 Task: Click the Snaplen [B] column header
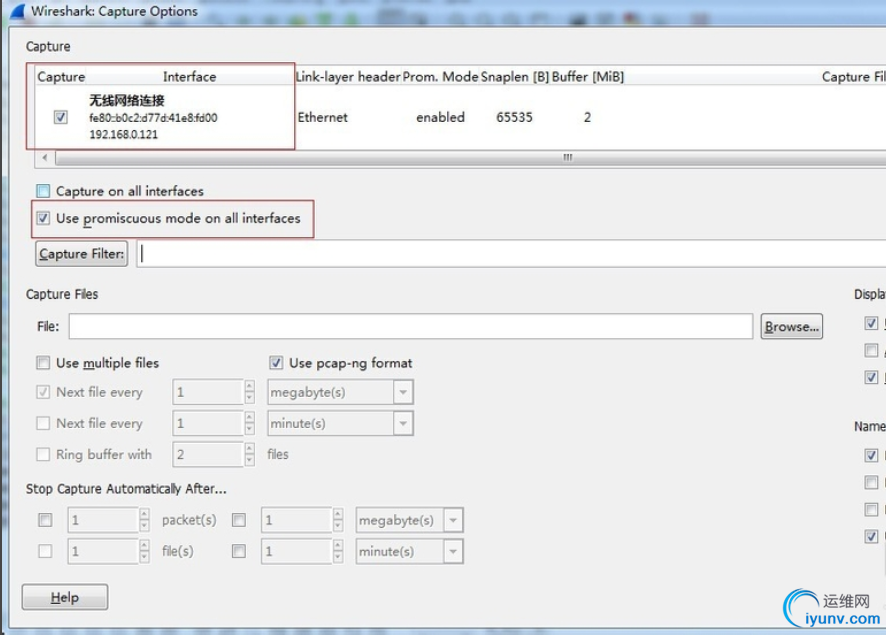click(x=515, y=77)
